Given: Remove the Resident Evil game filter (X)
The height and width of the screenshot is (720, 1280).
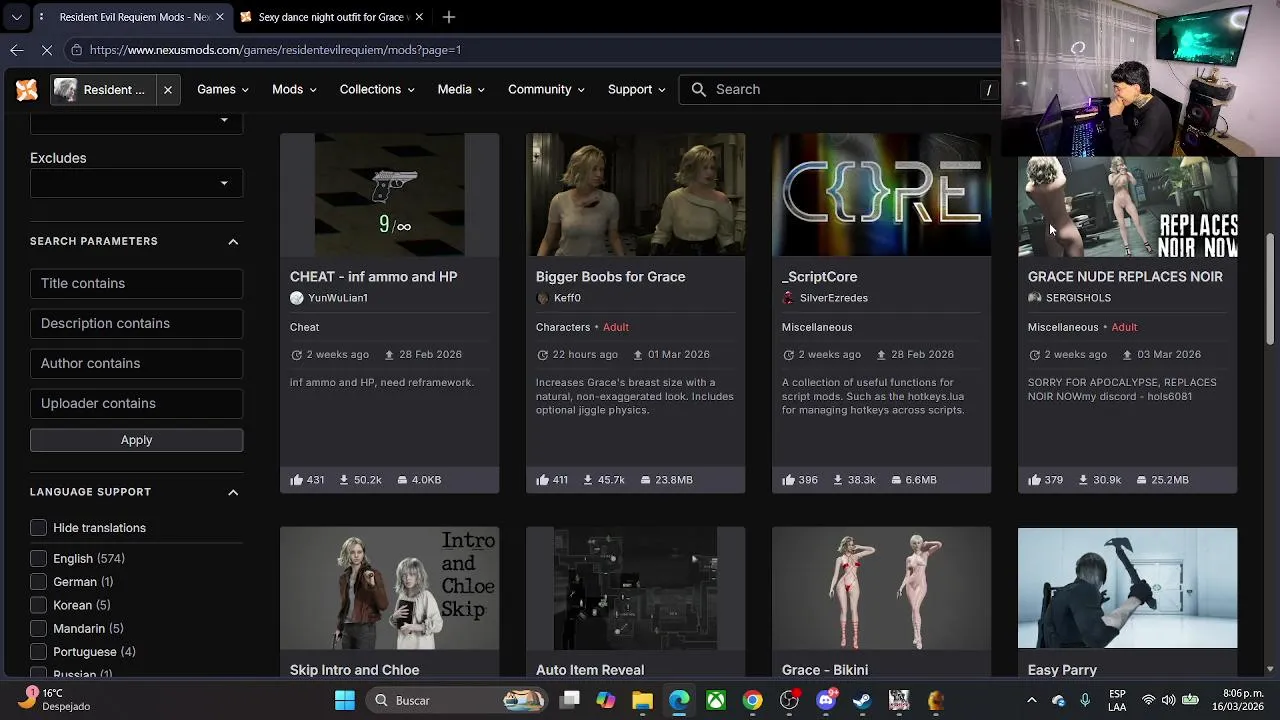Looking at the screenshot, I should point(168,90).
